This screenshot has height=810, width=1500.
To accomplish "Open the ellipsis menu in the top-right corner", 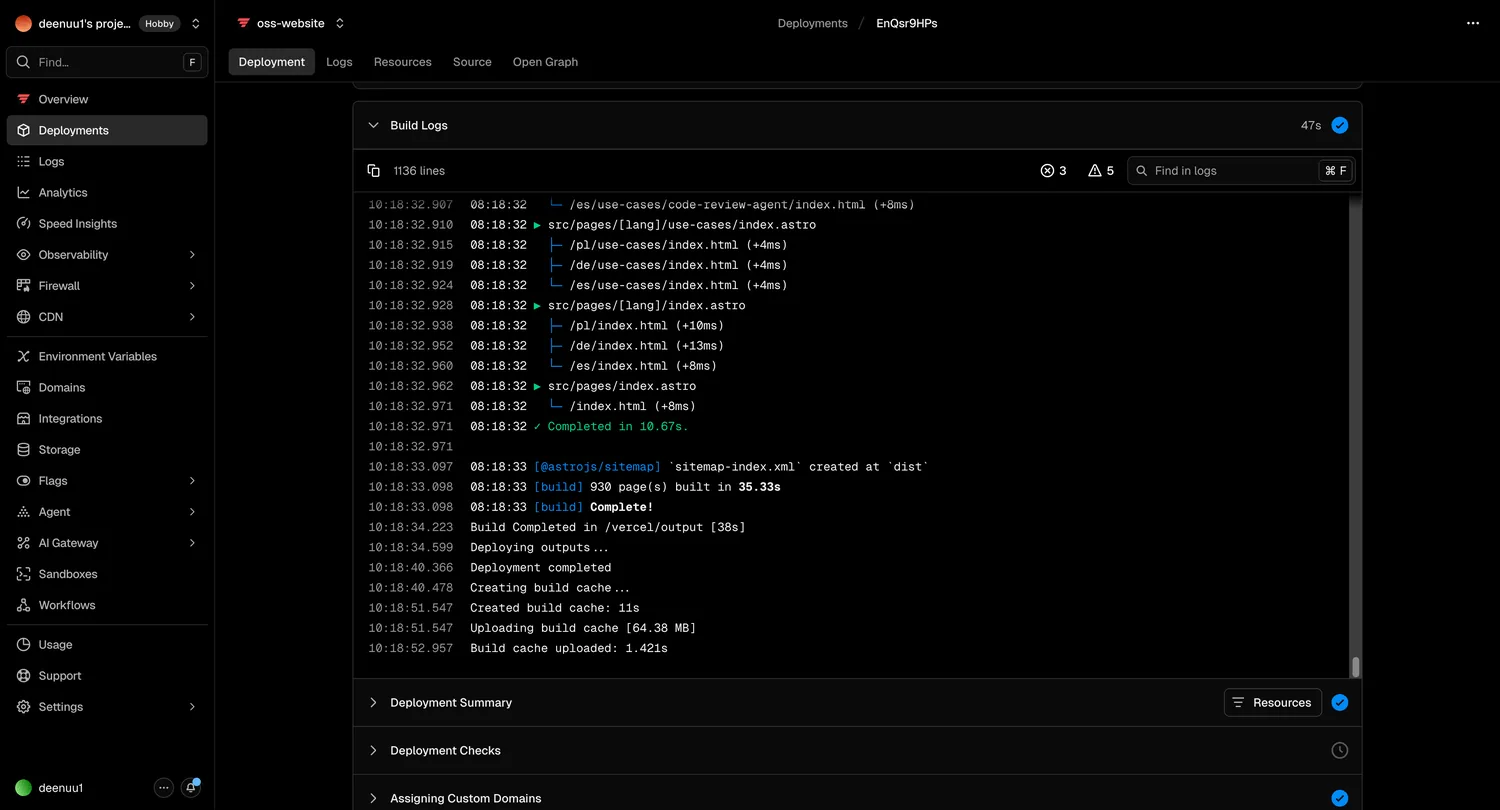I will tap(1472, 23).
